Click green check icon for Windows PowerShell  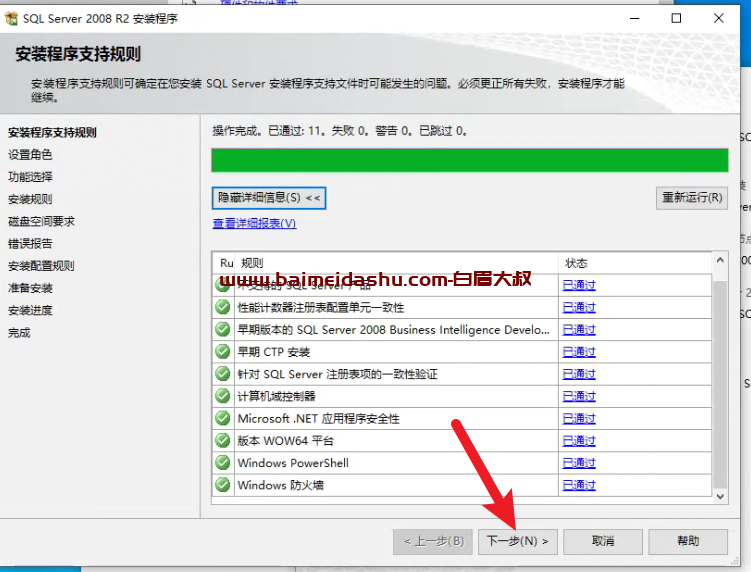click(223, 463)
